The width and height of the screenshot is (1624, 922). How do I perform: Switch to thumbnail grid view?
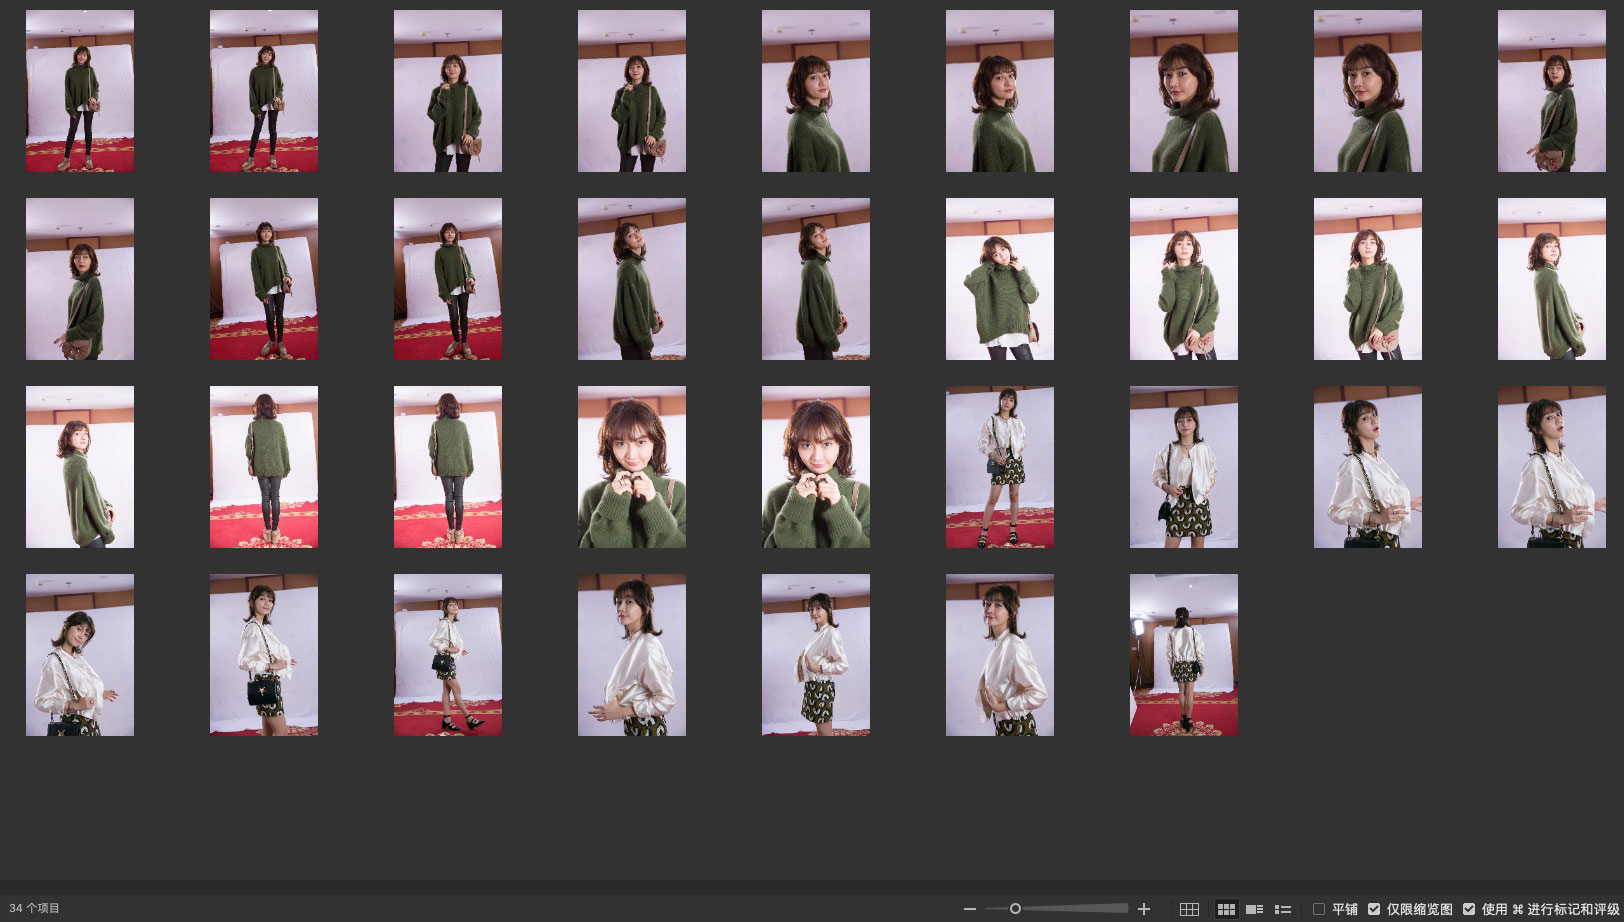pos(1225,909)
